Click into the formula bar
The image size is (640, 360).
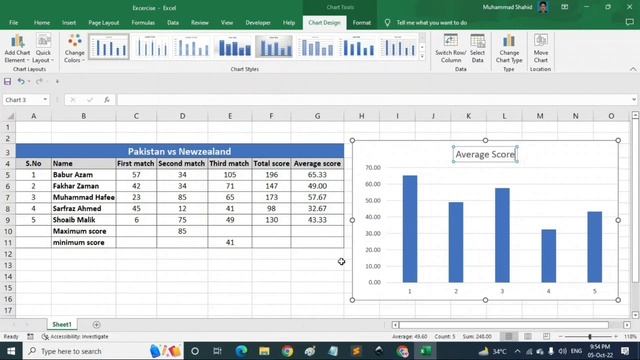[373, 100]
